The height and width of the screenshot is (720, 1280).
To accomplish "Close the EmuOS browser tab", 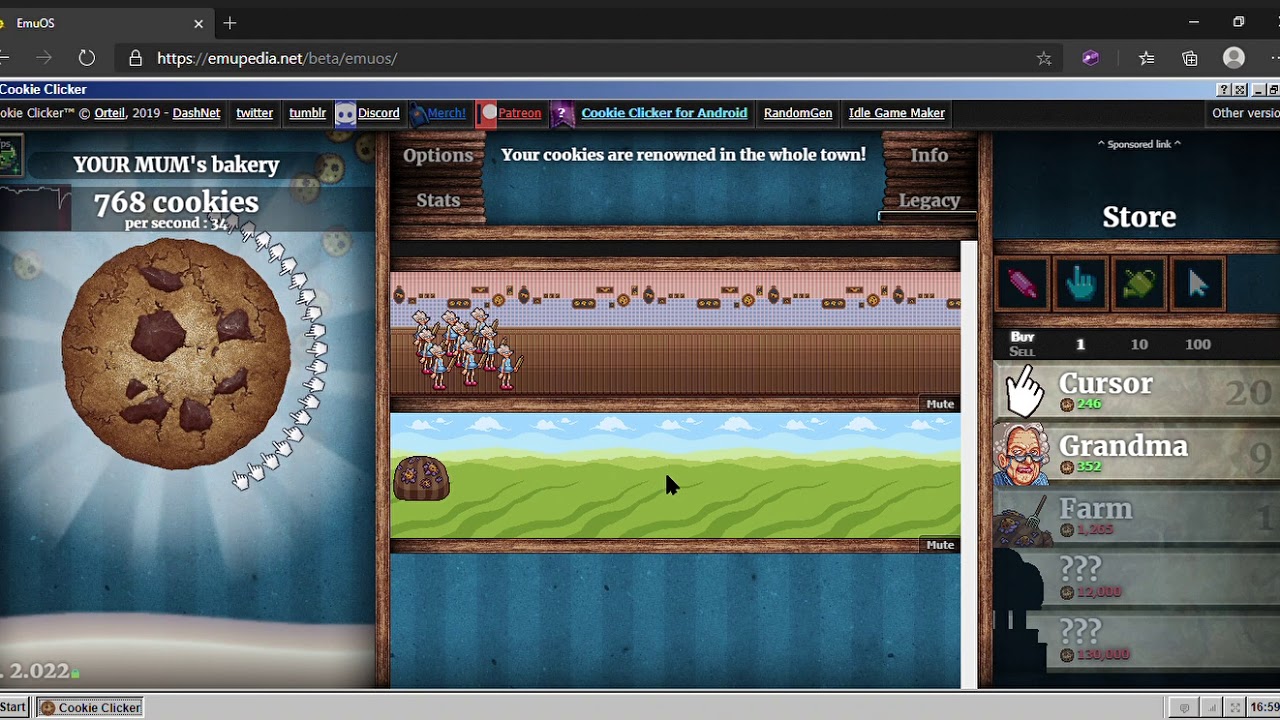I will pyautogui.click(x=198, y=23).
